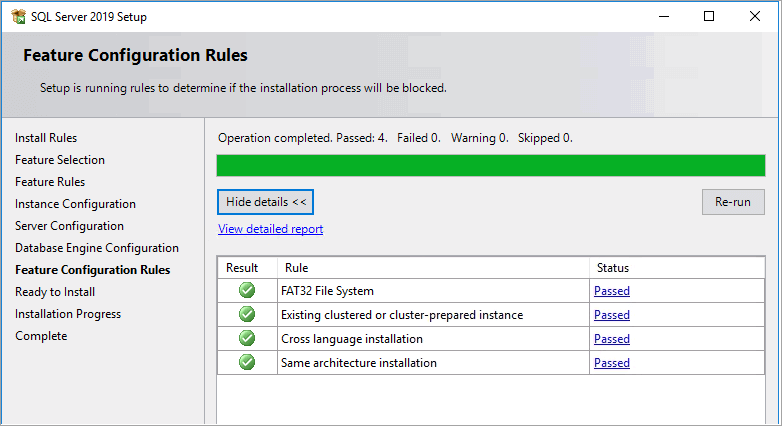Viewport: 782px width, 426px height.
Task: Select Install Rules step in sidebar
Action: click(x=46, y=138)
